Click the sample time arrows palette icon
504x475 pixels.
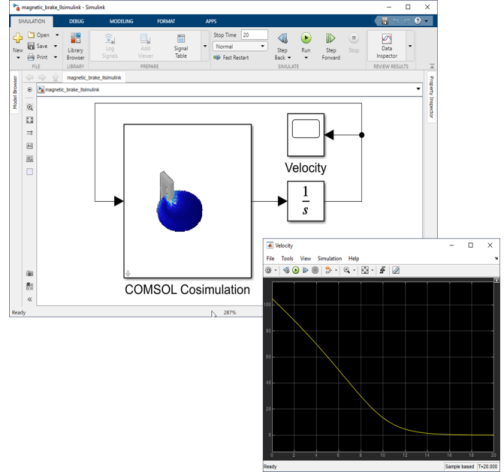click(30, 133)
